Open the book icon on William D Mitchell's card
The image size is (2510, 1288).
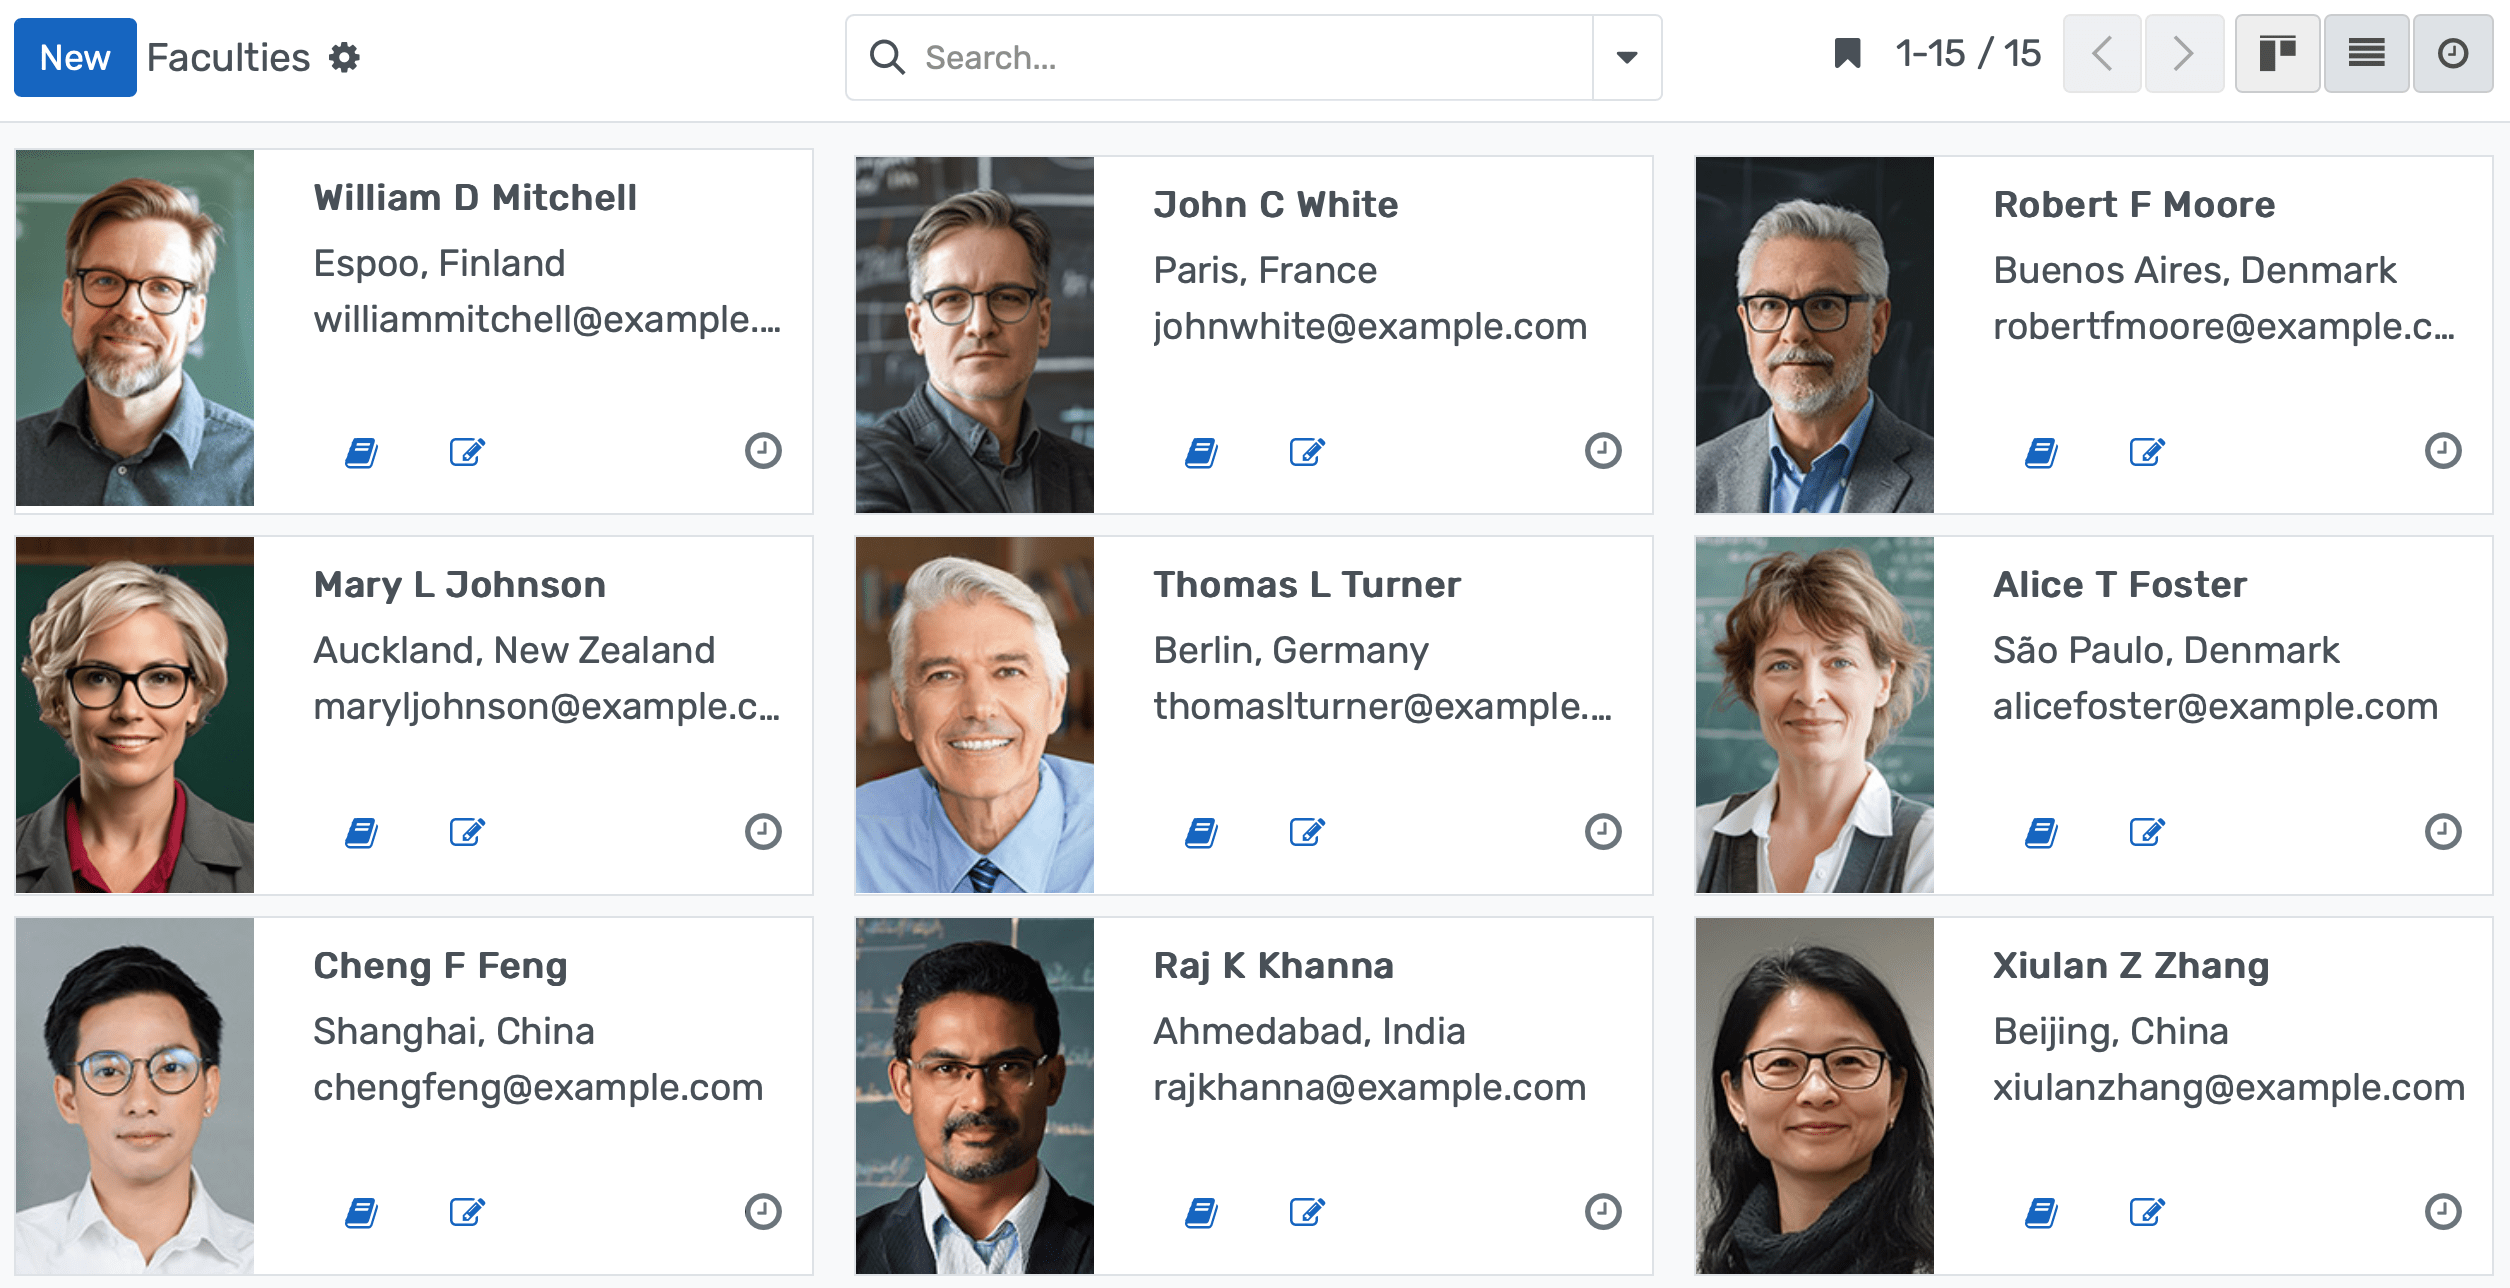362,451
